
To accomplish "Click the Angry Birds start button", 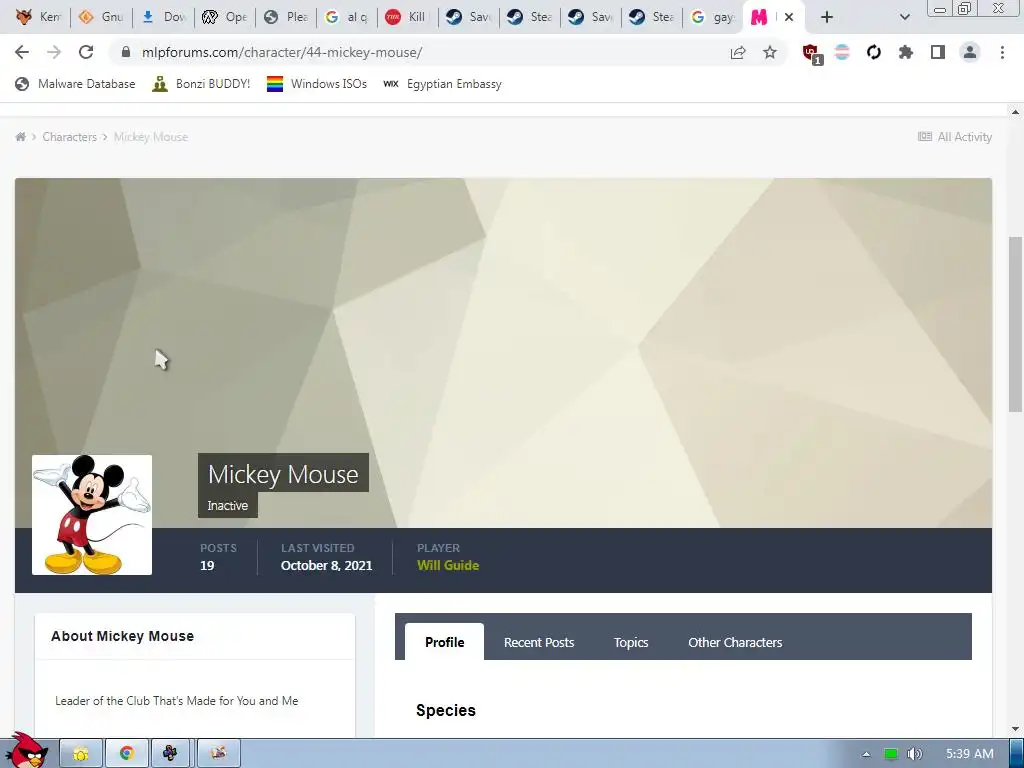I will pyautogui.click(x=27, y=751).
